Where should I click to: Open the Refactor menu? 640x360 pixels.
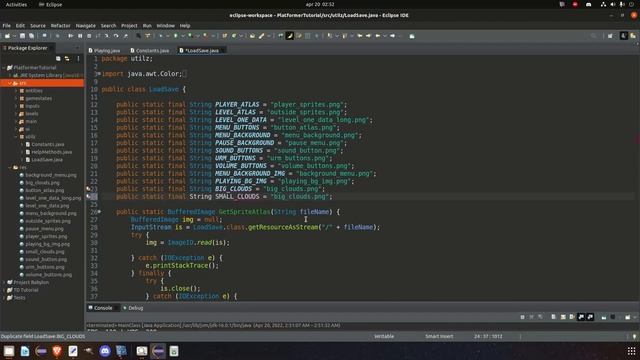point(60,25)
